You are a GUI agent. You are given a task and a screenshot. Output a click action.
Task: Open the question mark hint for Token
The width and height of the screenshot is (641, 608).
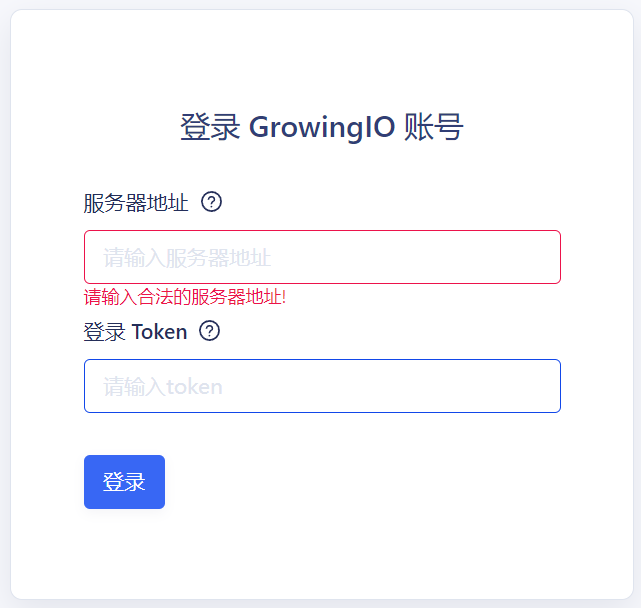click(x=209, y=331)
